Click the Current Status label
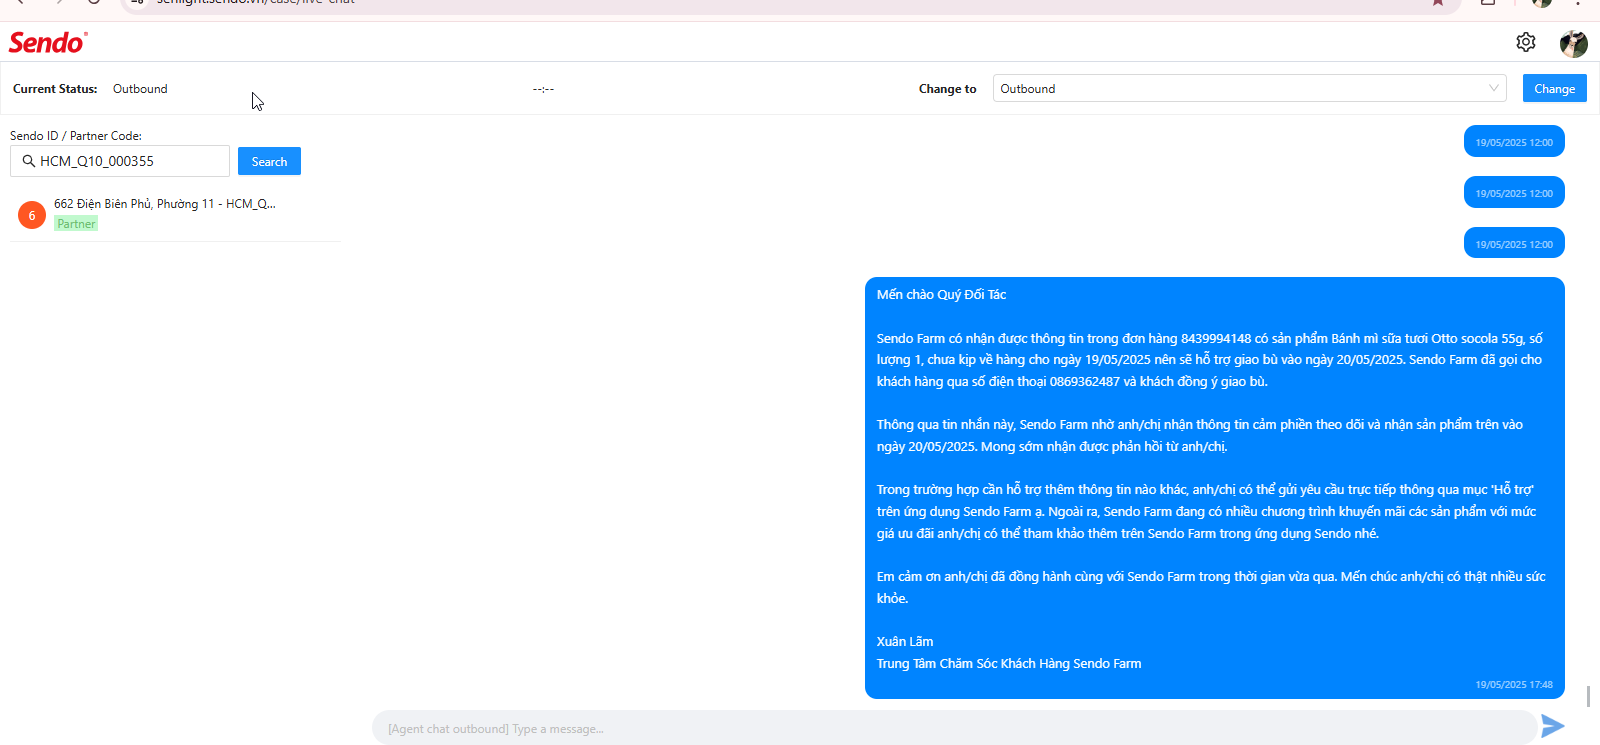 (x=55, y=89)
